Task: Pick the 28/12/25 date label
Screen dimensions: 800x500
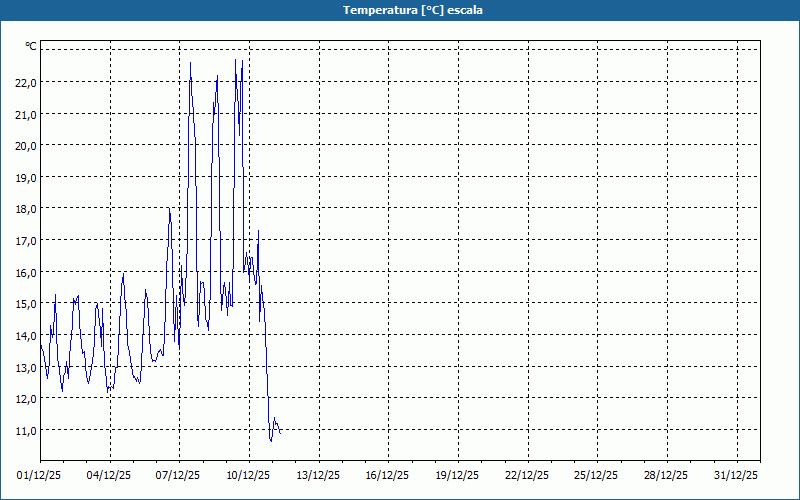Action: 667,476
